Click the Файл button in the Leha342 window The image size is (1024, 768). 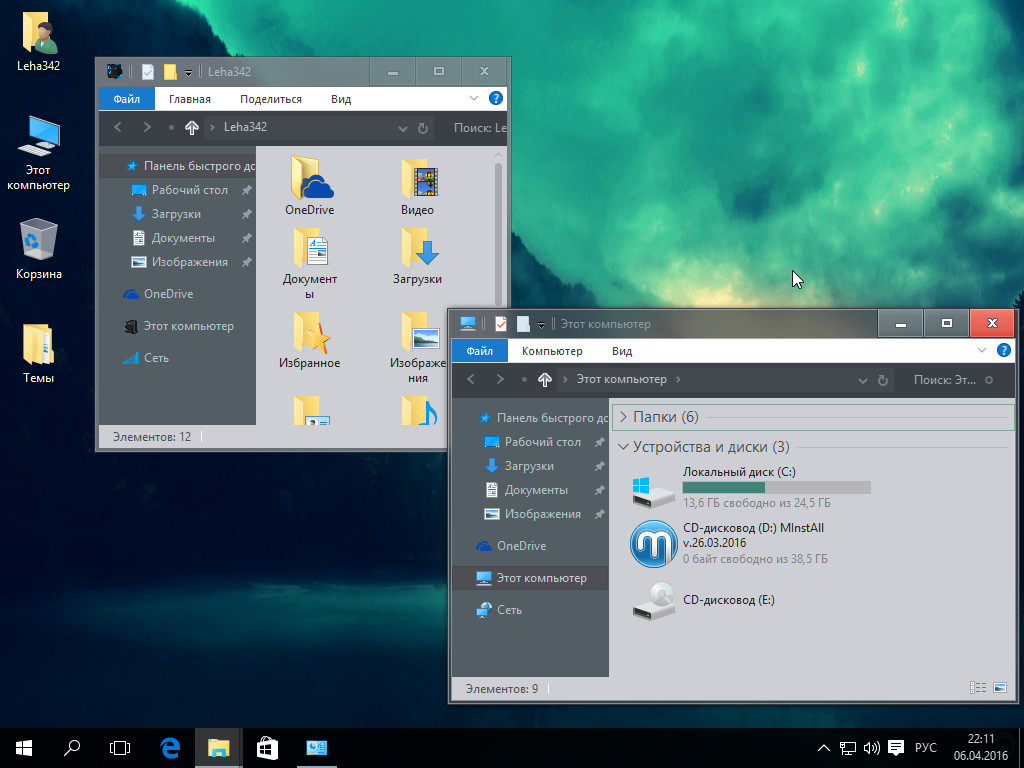[x=126, y=99]
